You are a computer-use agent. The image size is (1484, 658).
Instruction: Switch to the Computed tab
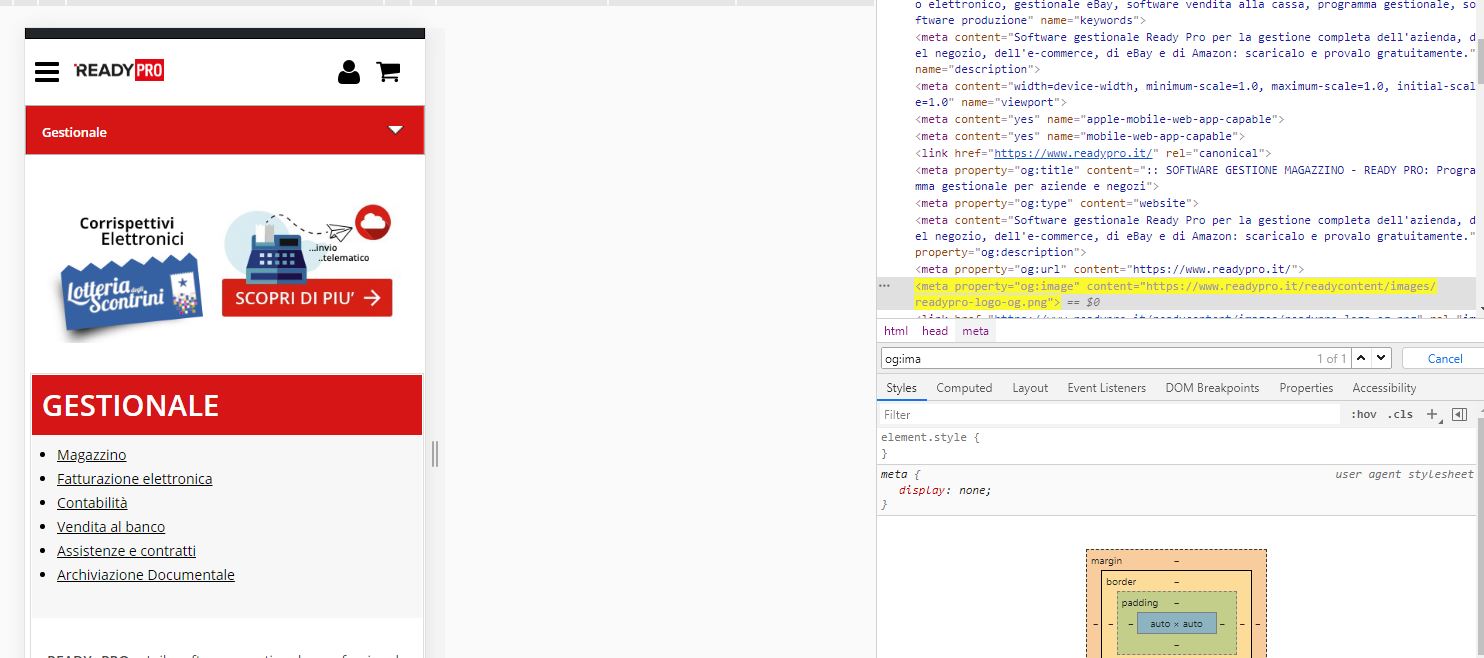coord(964,388)
